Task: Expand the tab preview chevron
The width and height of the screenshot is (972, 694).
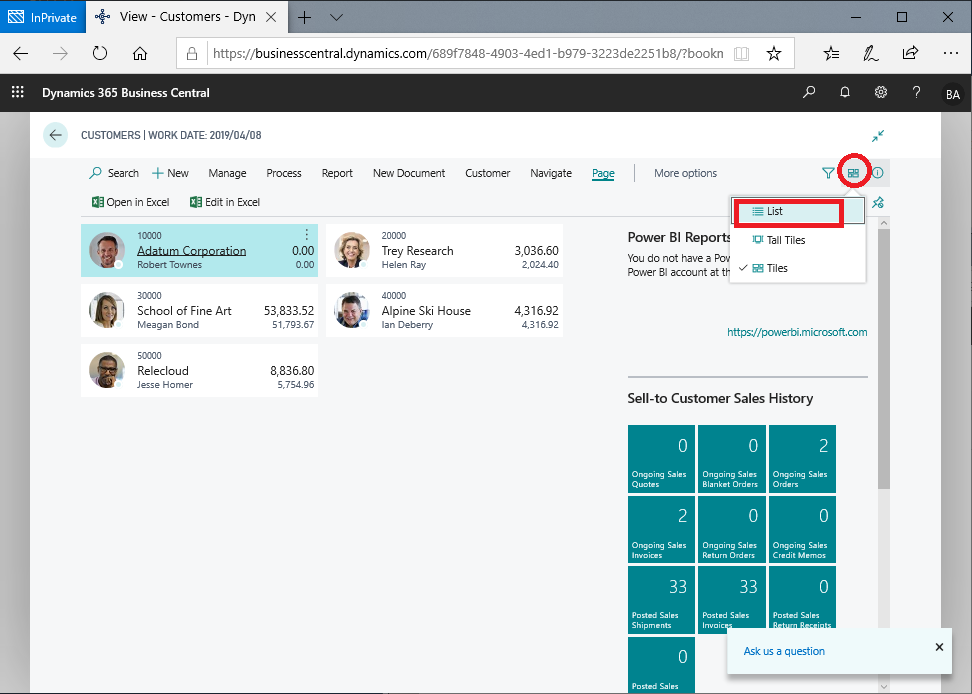Action: click(337, 17)
